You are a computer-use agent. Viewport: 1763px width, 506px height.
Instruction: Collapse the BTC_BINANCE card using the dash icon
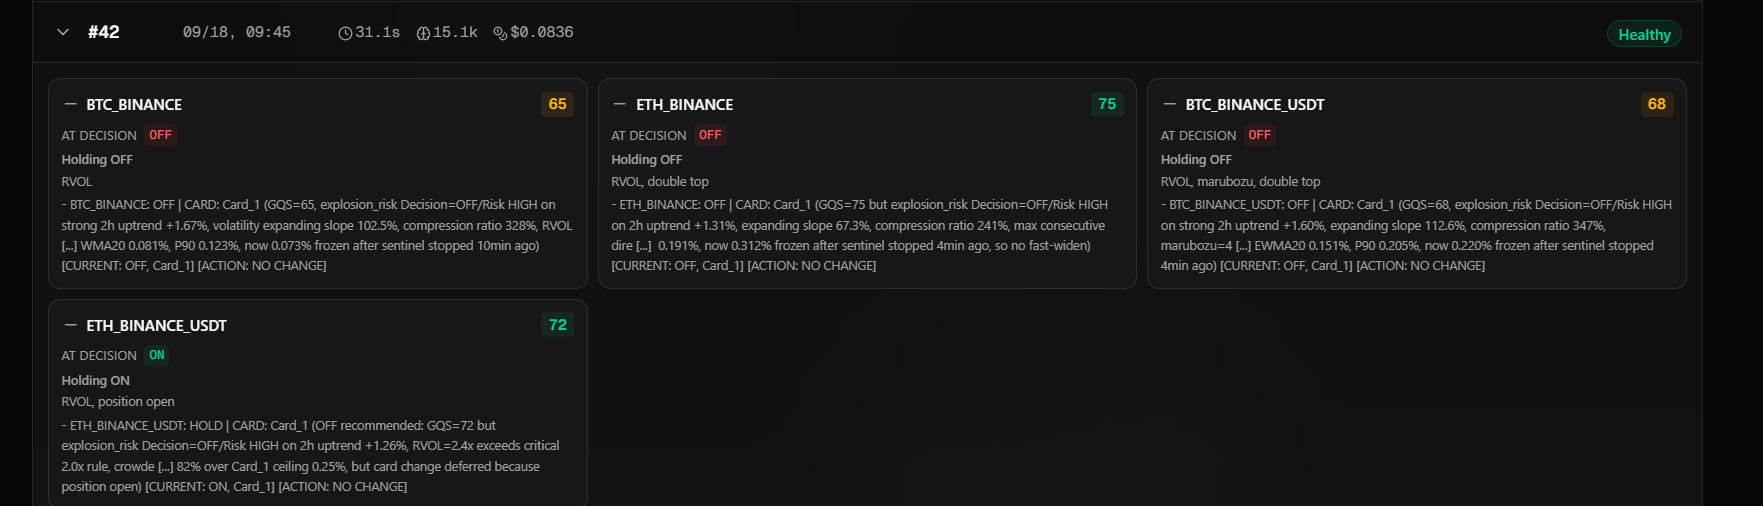[70, 104]
